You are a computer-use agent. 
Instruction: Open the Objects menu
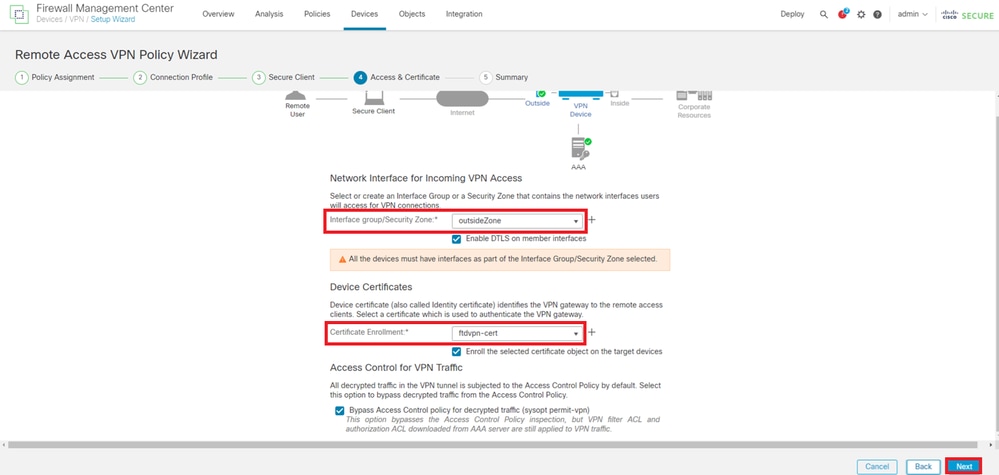click(x=412, y=14)
